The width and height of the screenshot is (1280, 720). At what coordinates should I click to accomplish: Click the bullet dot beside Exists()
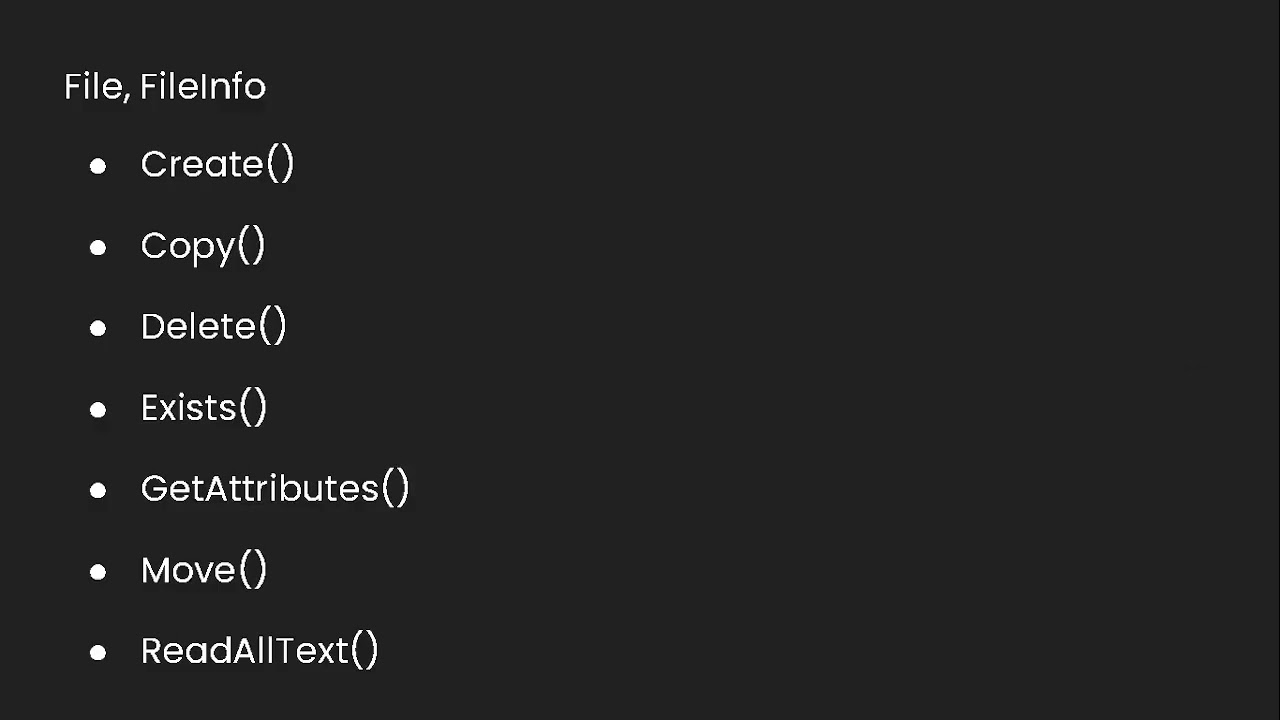[97, 409]
